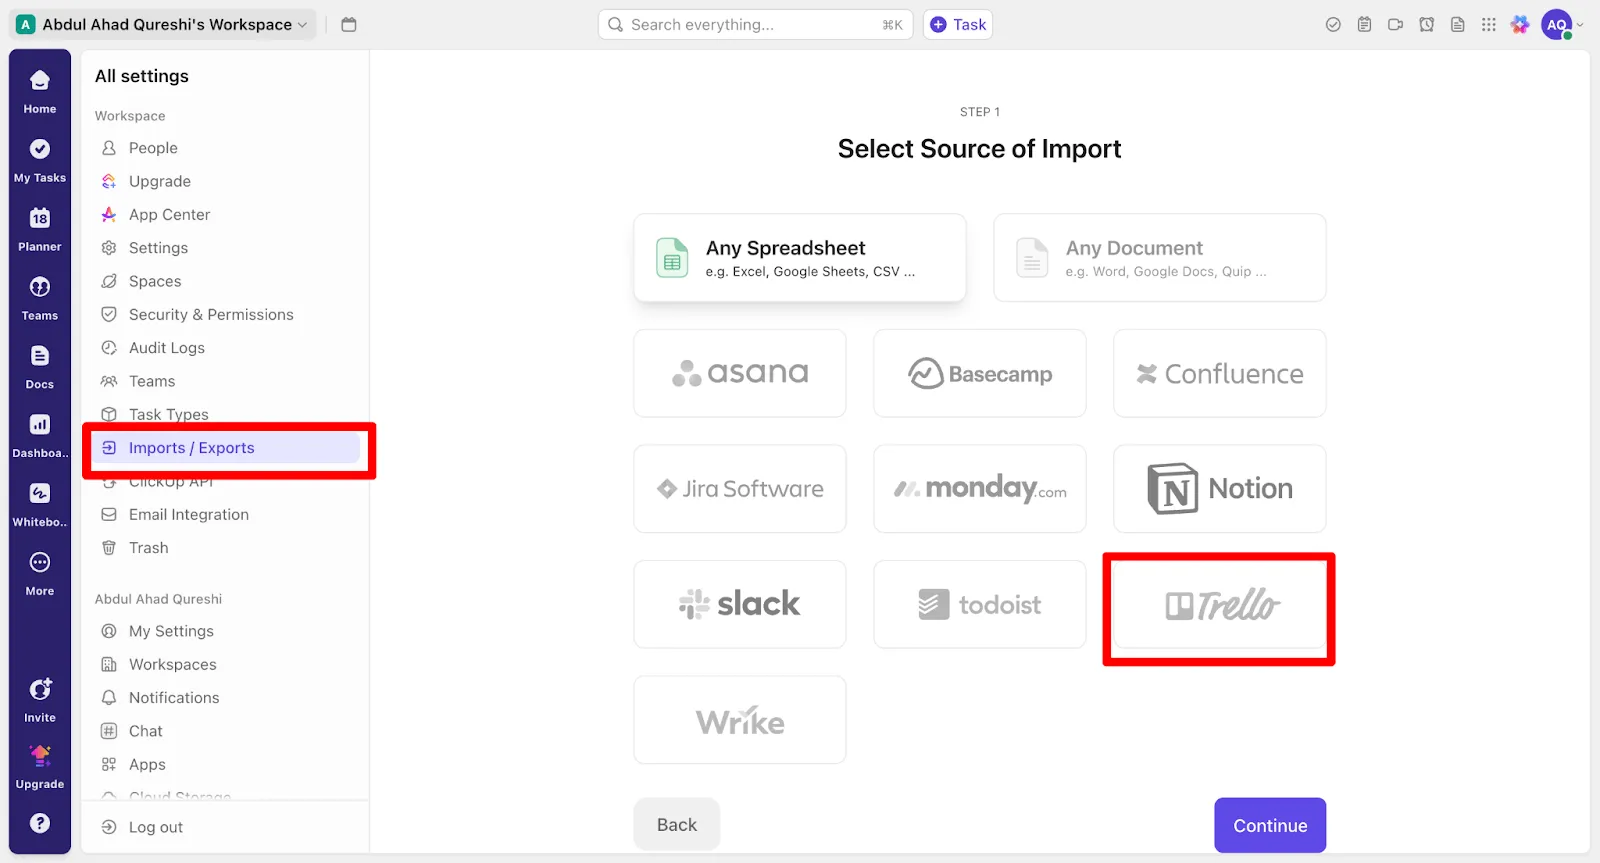This screenshot has width=1600, height=863.
Task: Choose monday.com as import source
Action: point(980,489)
